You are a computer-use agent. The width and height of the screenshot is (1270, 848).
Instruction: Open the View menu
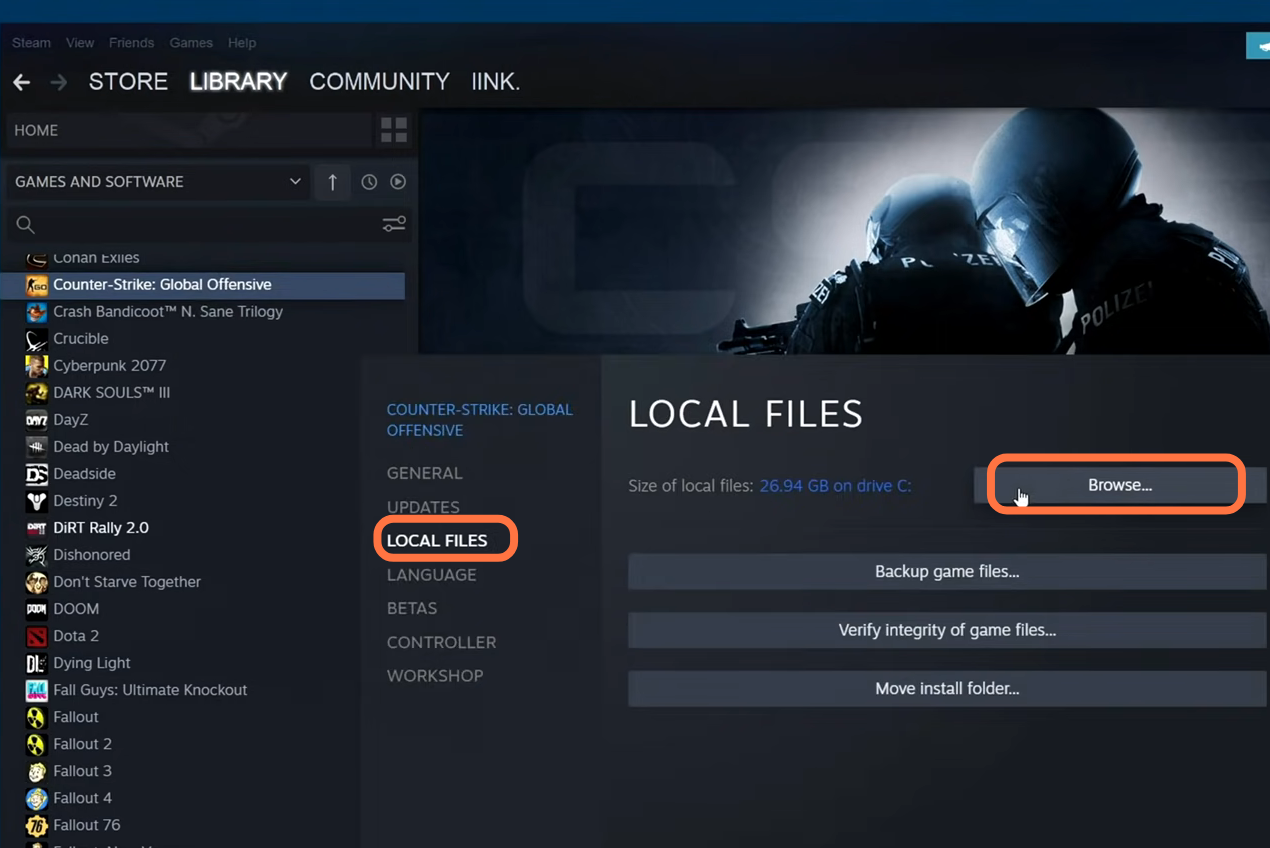tap(80, 43)
